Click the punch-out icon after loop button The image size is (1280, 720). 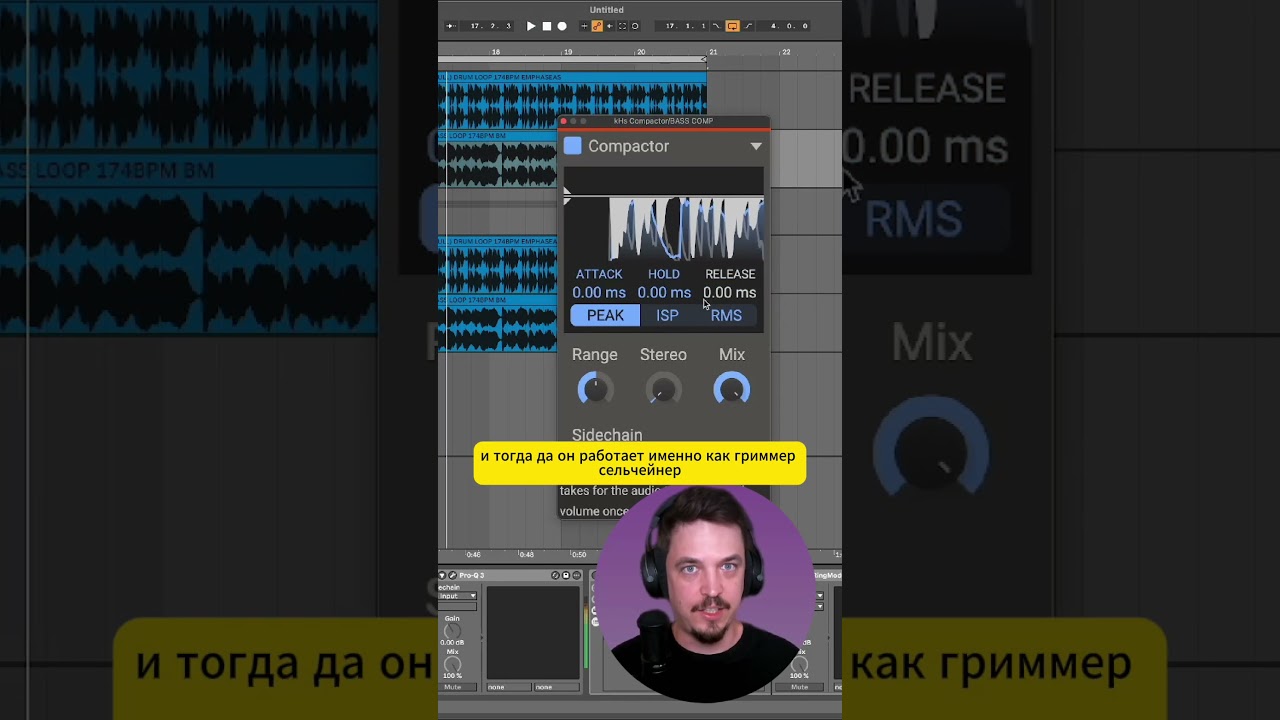click(x=749, y=26)
